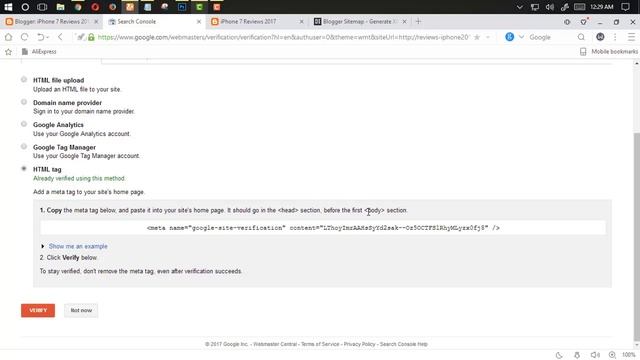640x360 pixels.
Task: Click the bookmarks star on bookmarks bar
Action: coord(8,52)
